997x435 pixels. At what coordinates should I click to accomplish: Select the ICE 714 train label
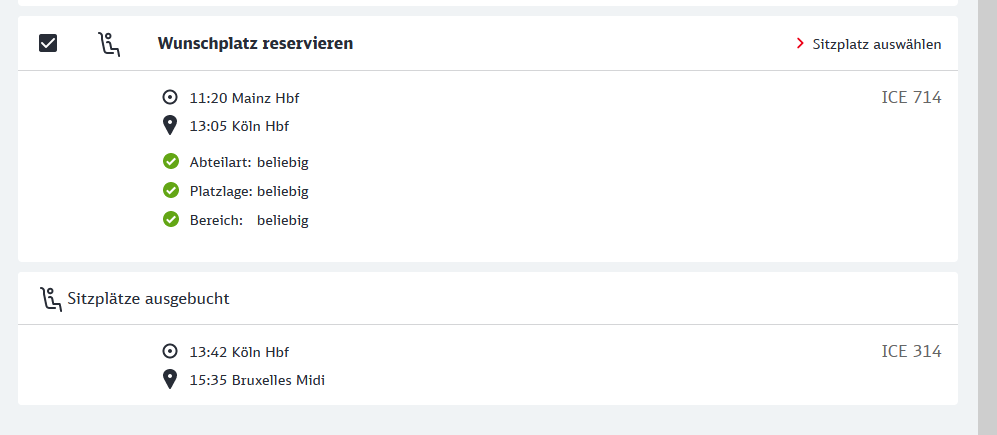911,98
